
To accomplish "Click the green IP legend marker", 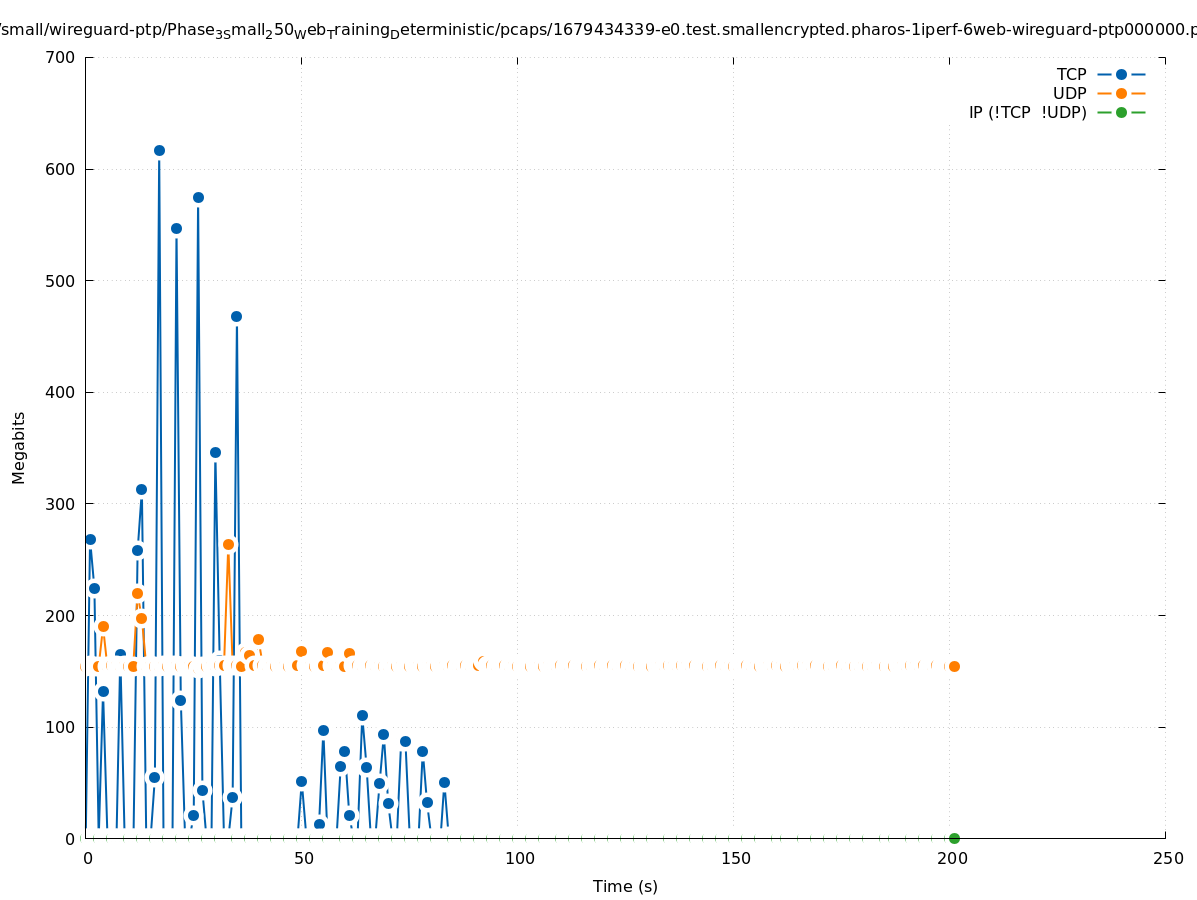I will (1121, 112).
